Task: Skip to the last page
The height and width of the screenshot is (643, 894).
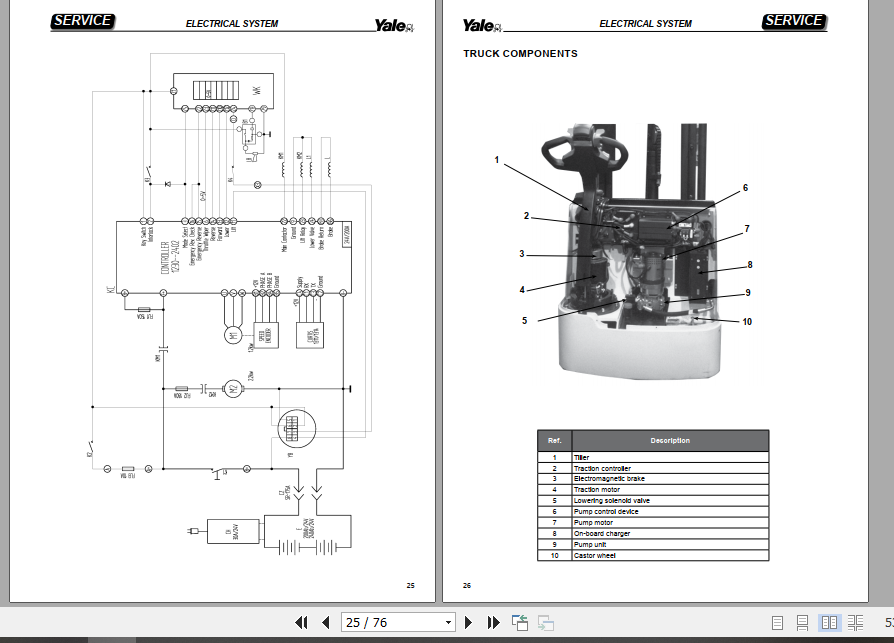Action: pos(492,621)
